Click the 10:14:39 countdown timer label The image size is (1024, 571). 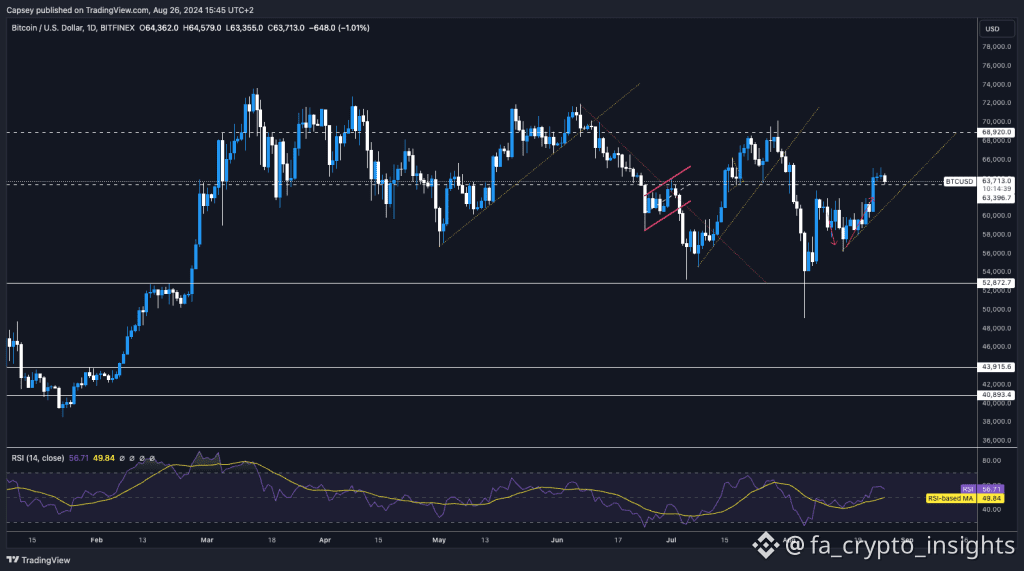click(997, 189)
